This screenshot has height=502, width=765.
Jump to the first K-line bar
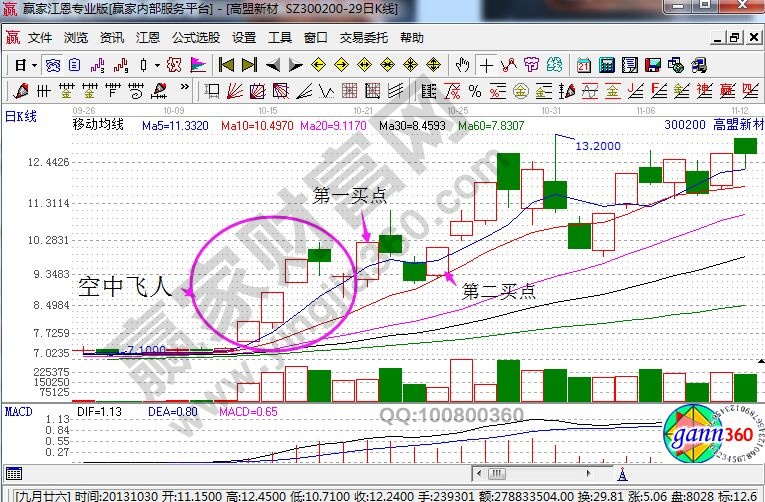[x=227, y=65]
